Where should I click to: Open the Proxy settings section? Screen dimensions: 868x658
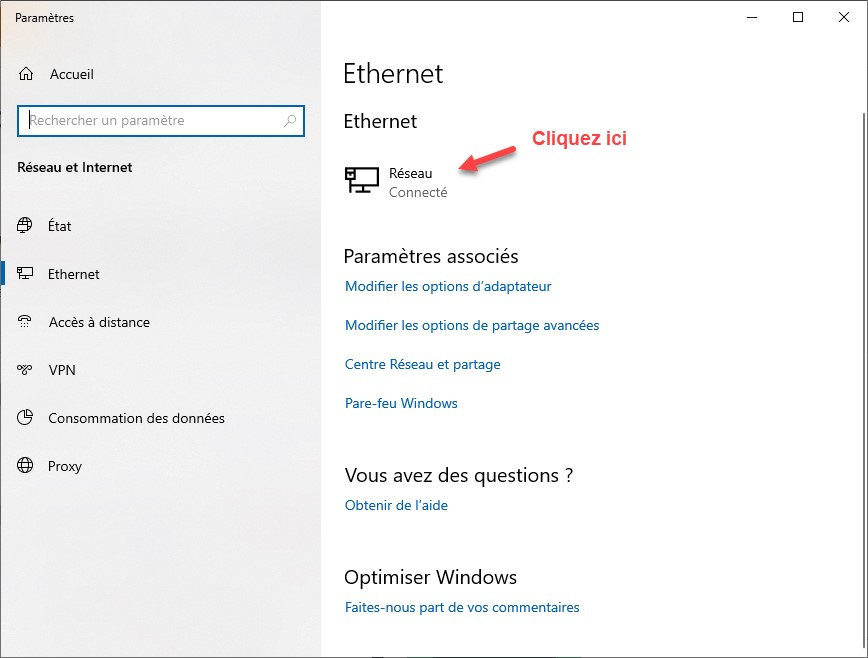(x=65, y=466)
